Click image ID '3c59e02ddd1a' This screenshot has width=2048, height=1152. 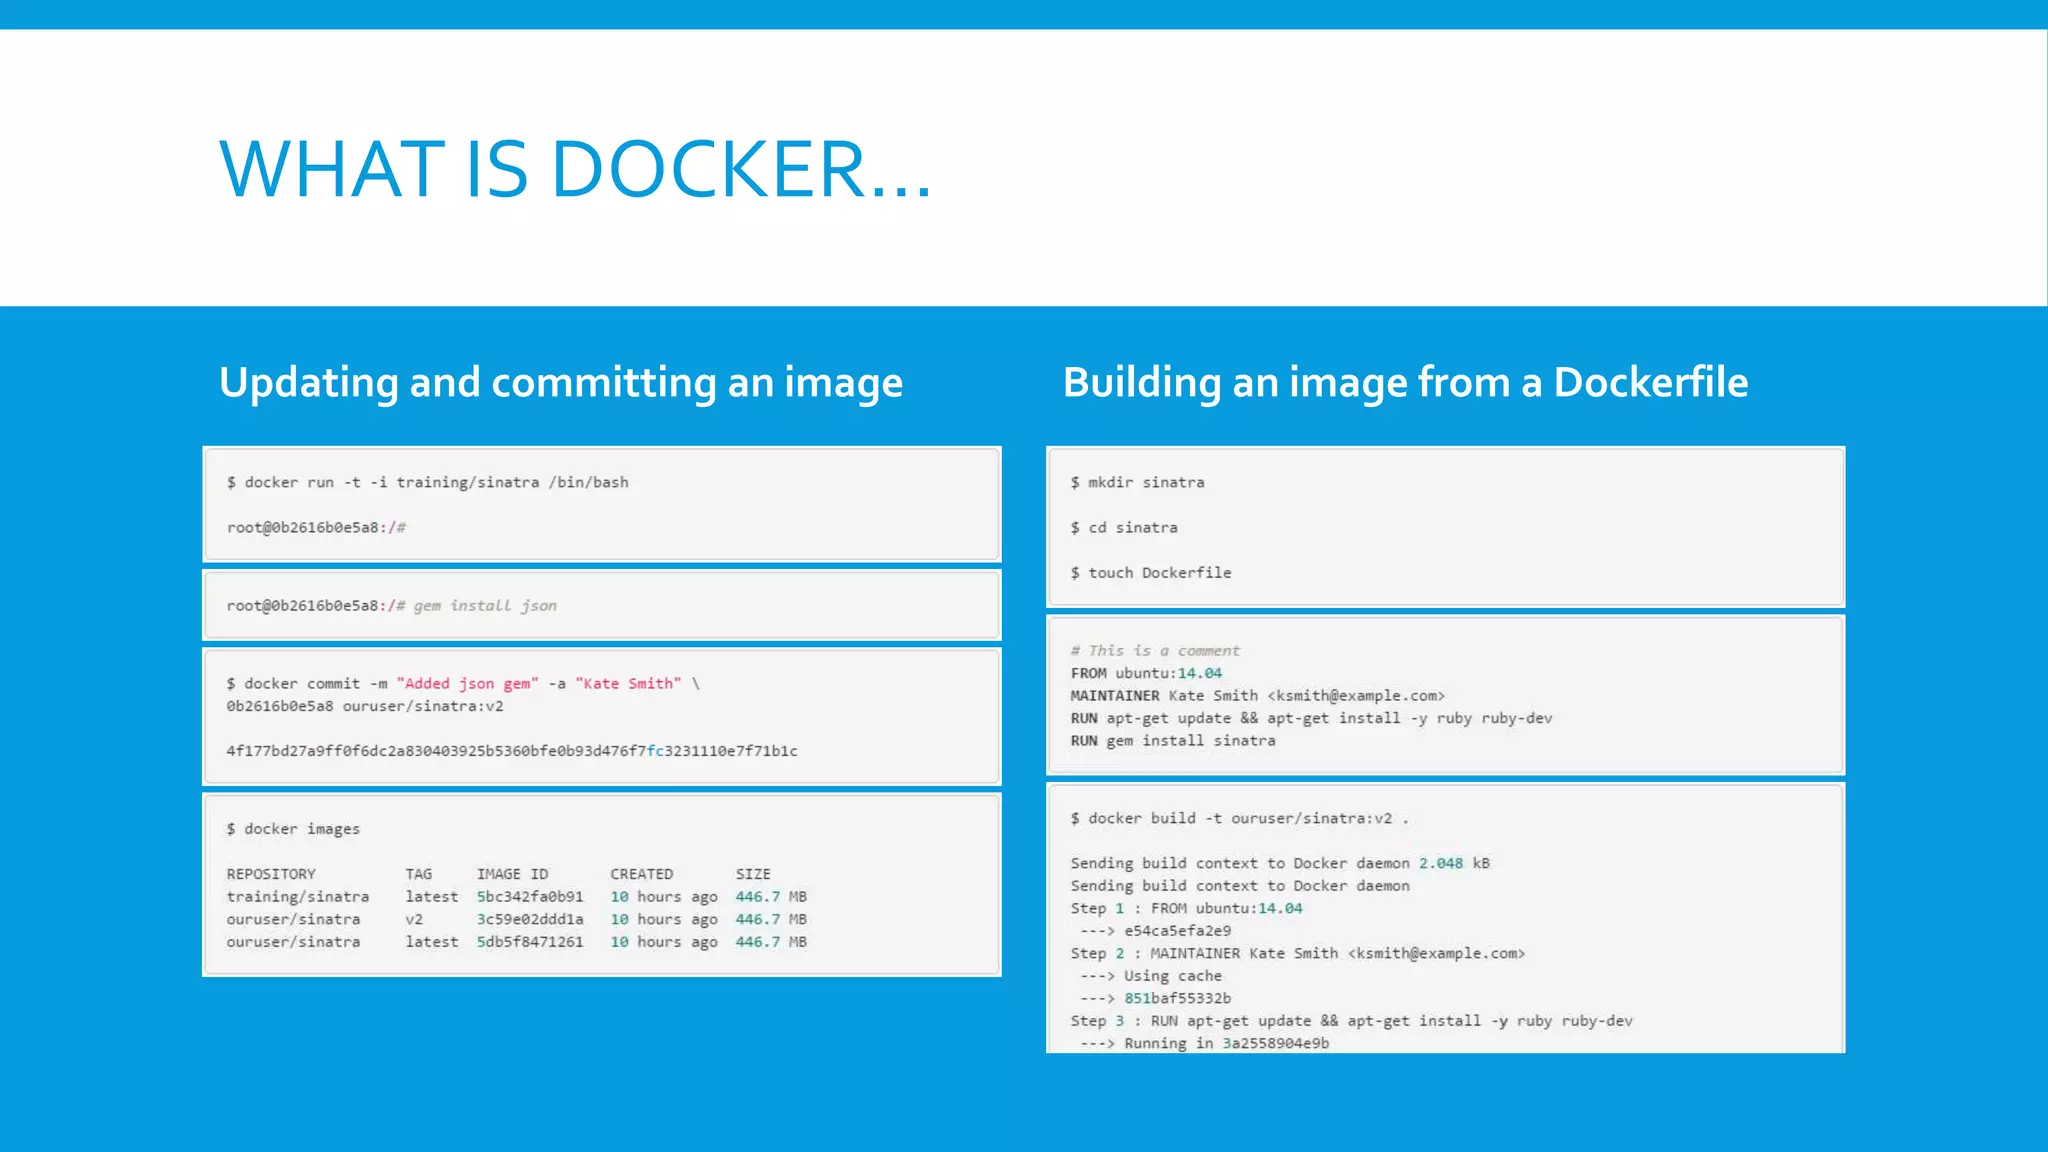[x=530, y=919]
